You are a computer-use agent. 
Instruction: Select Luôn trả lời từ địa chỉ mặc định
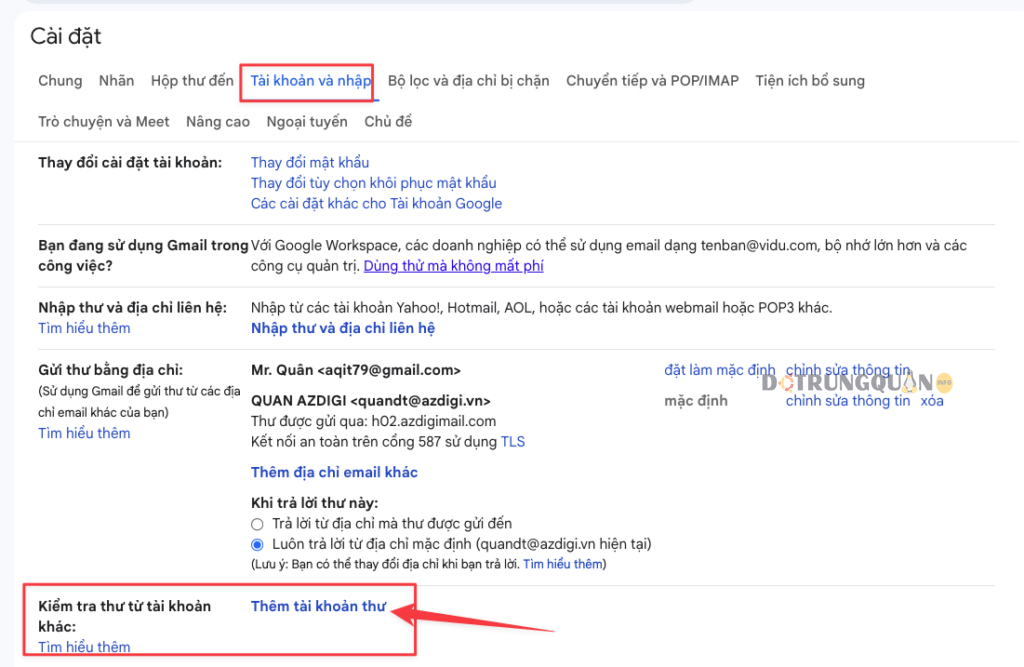click(257, 544)
